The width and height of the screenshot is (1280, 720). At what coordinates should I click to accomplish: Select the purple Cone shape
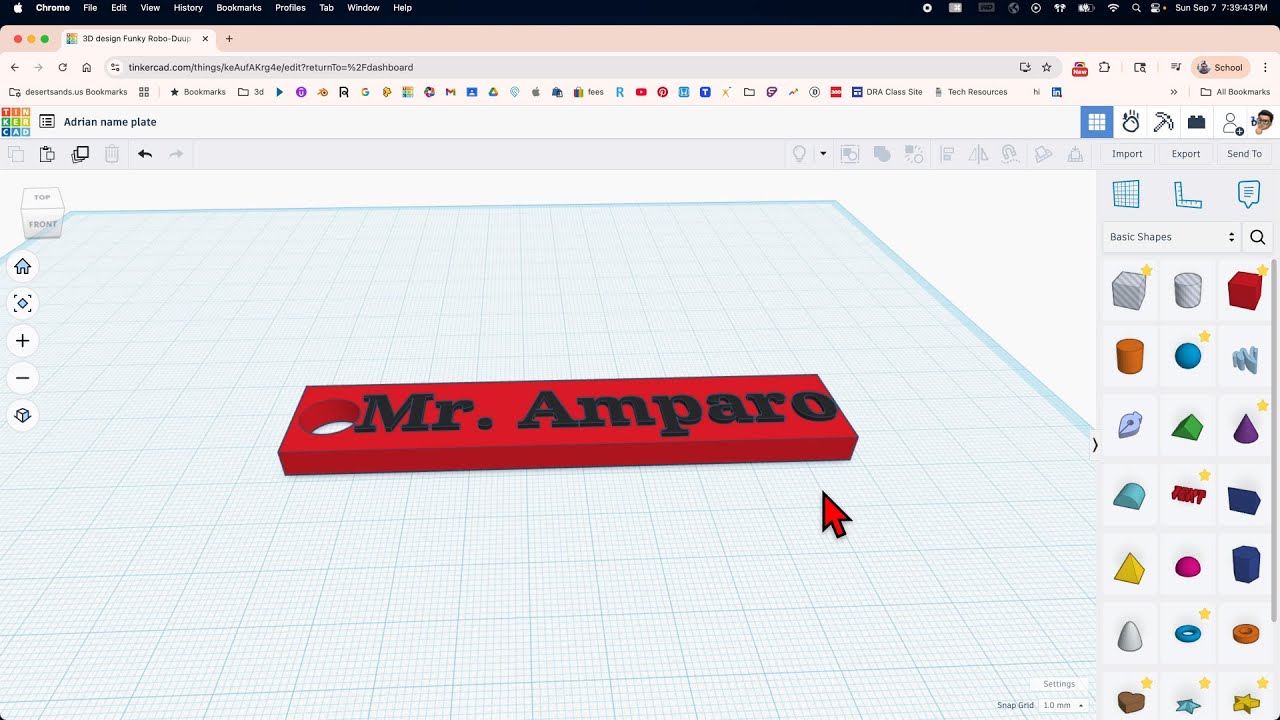1245,429
